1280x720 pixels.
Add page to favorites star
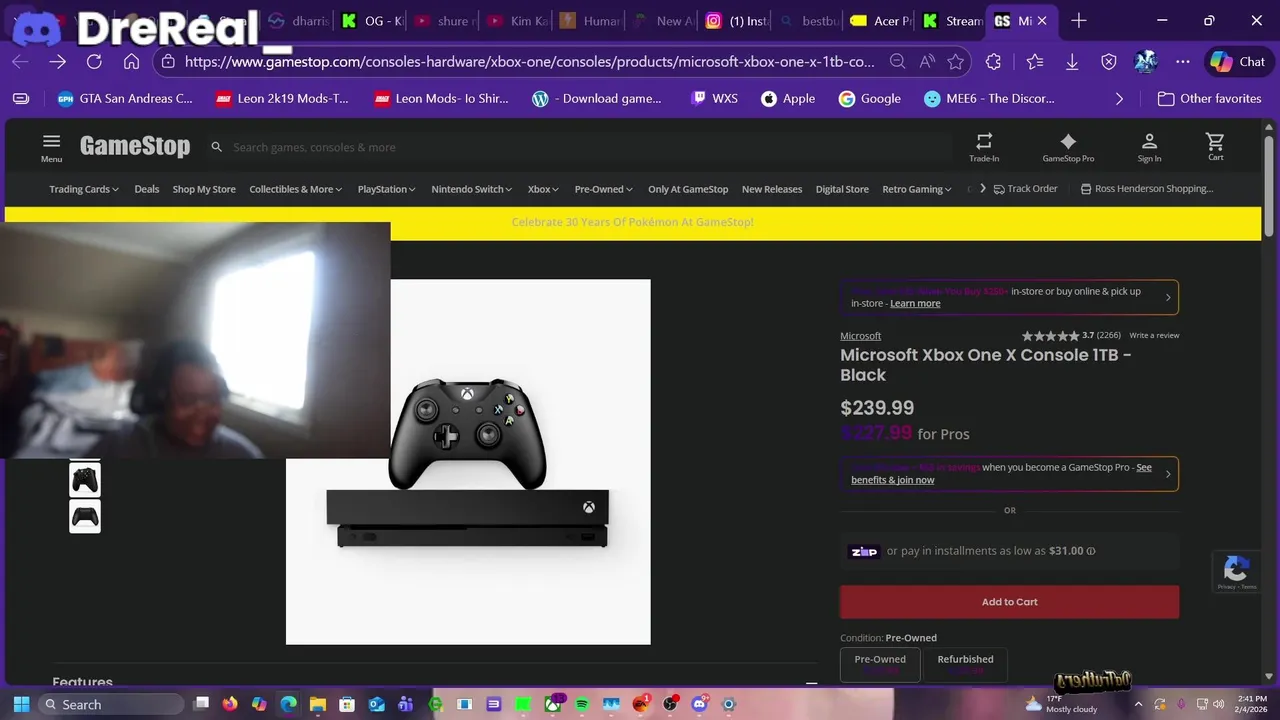(956, 62)
